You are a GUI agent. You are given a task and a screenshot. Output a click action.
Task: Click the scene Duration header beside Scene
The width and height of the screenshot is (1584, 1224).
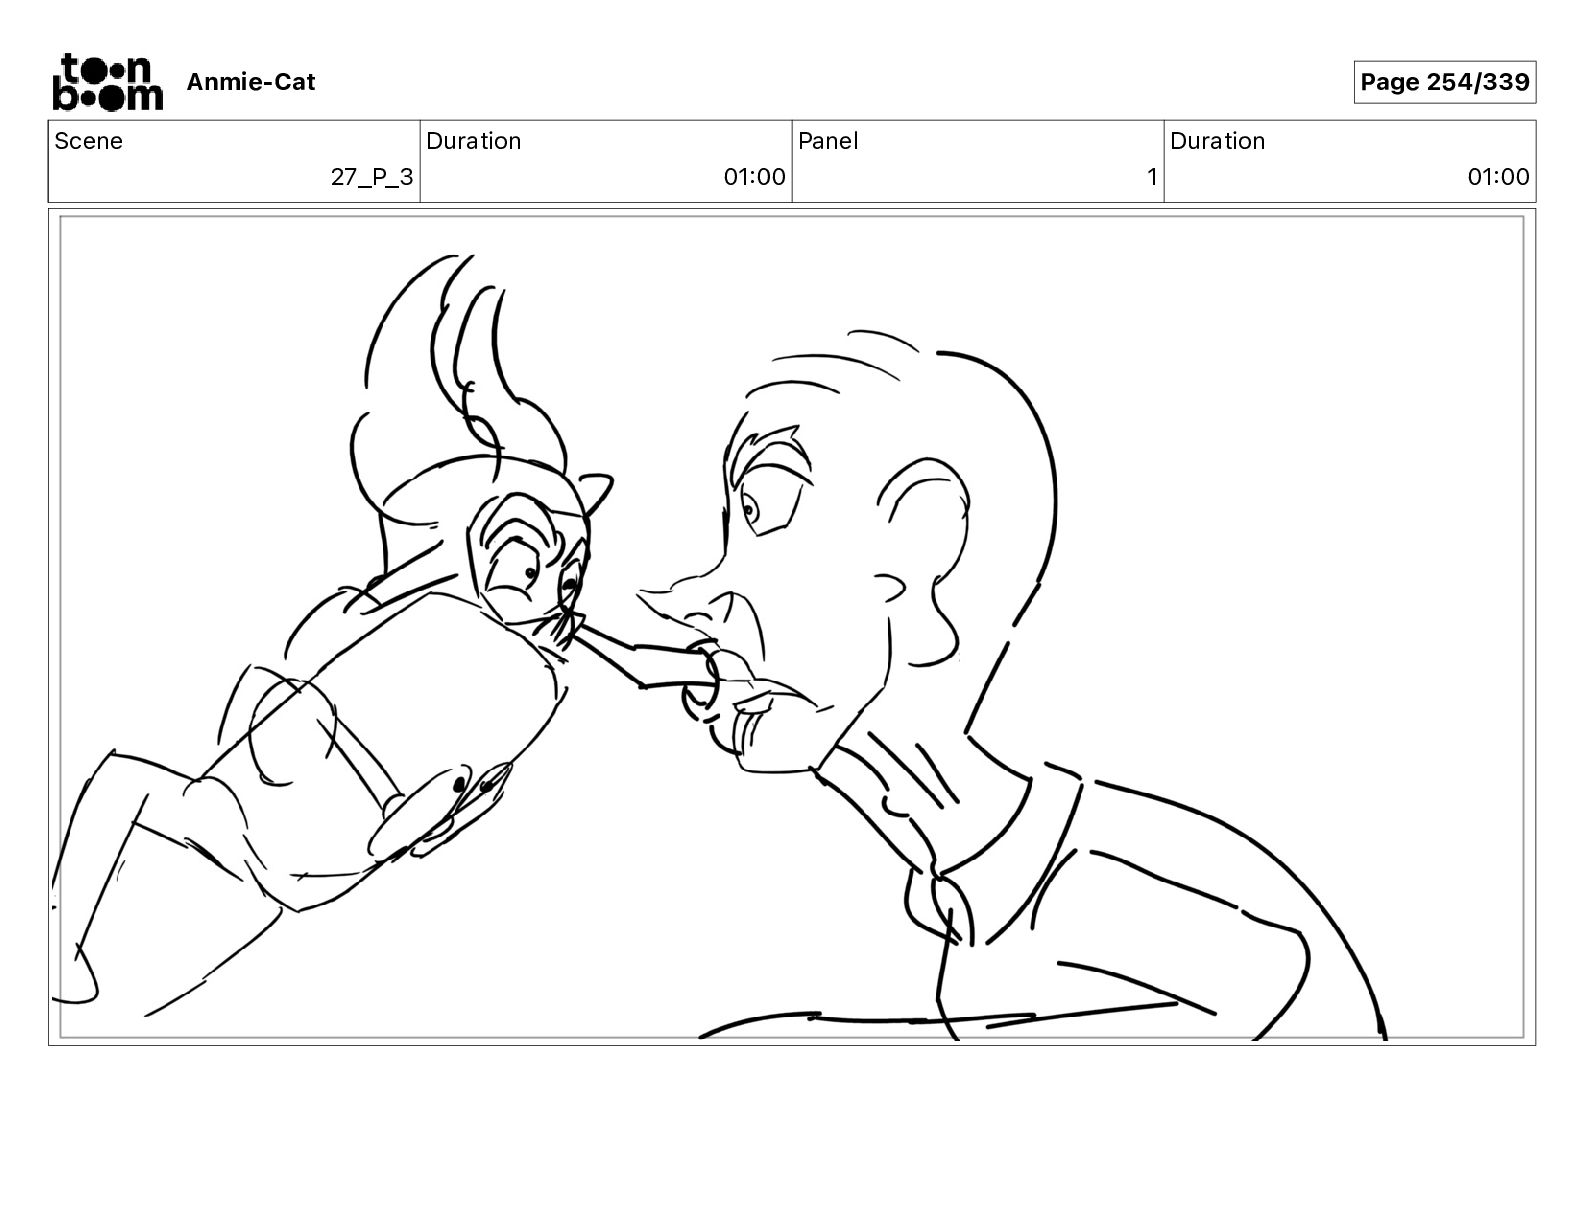point(473,141)
